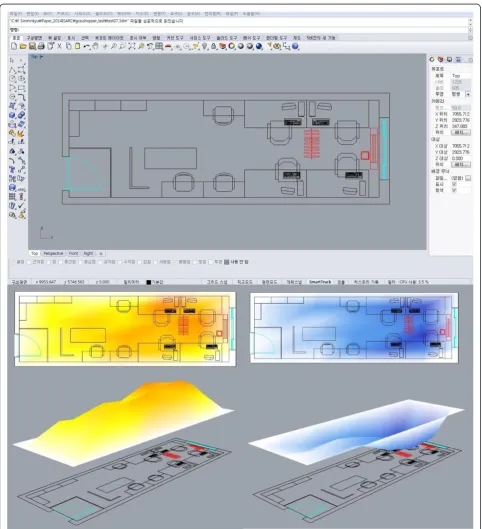Screen dimensions: 482x529
Task: Click the black layer color swatch in status bar
Action: (148, 282)
